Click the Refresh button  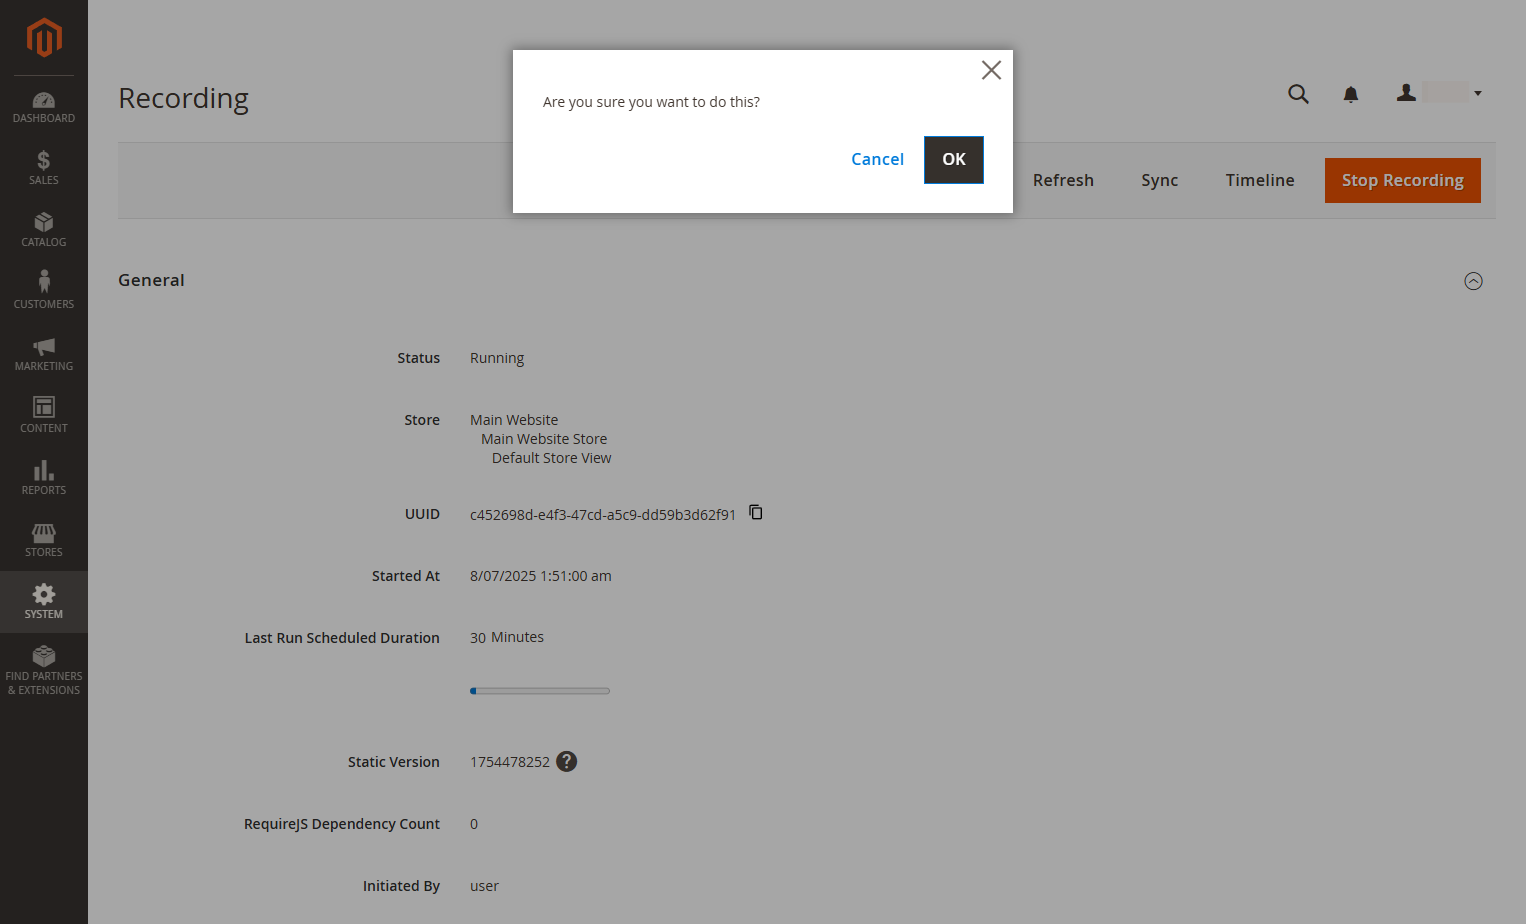click(1063, 180)
